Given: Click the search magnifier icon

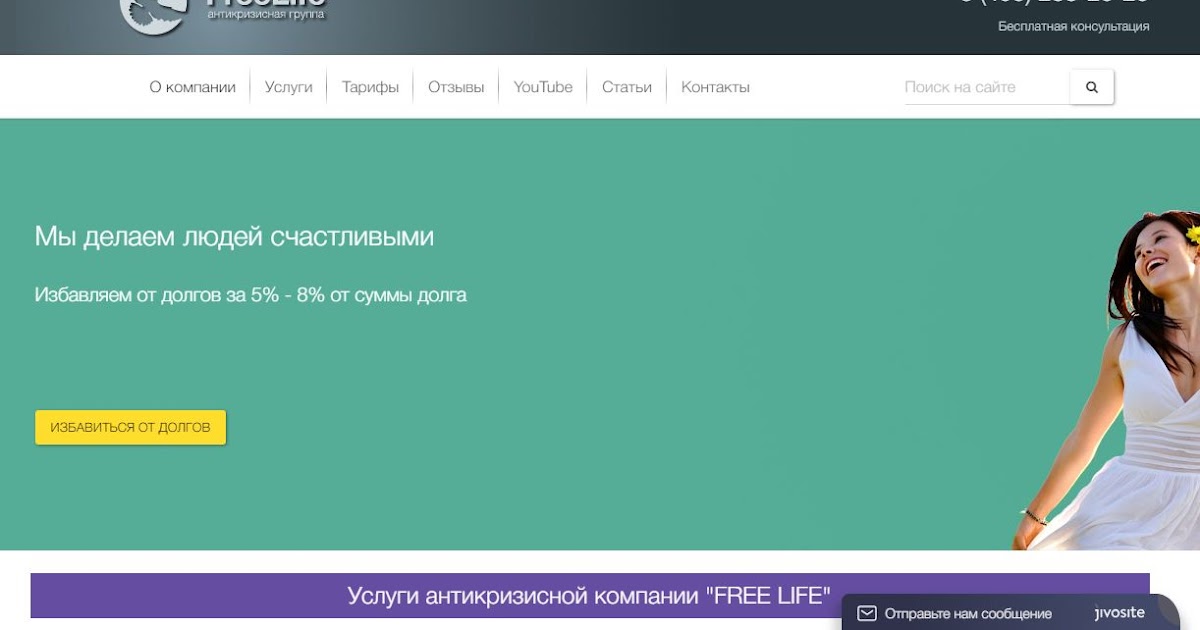Looking at the screenshot, I should tap(1090, 87).
